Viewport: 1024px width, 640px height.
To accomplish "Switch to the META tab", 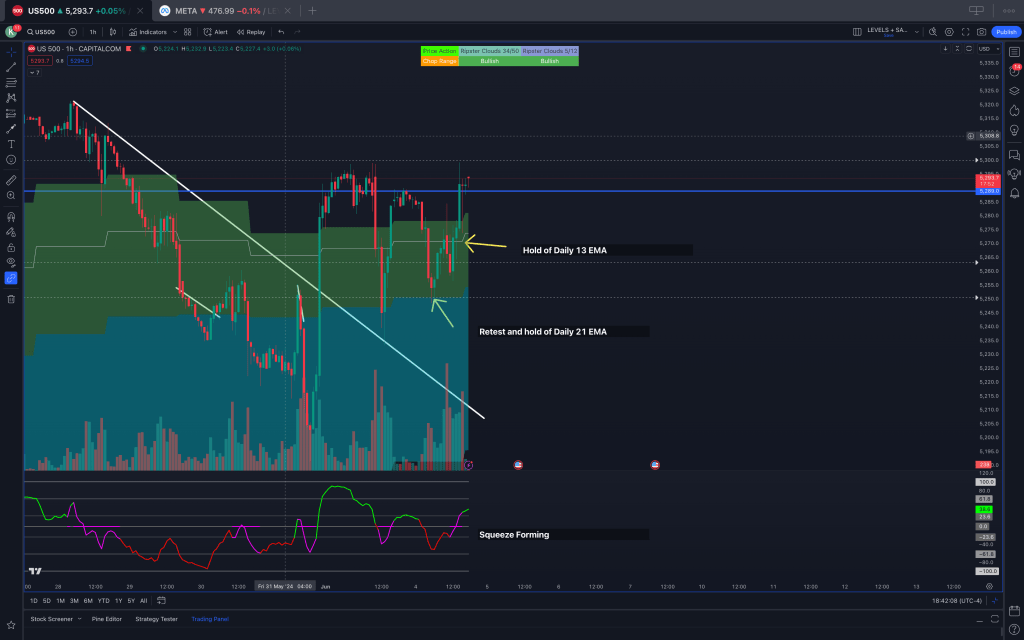I will tap(209, 10).
